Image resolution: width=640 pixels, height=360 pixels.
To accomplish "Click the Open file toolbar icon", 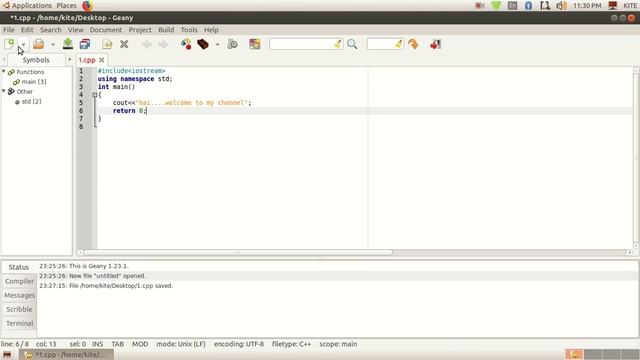I will coord(39,44).
